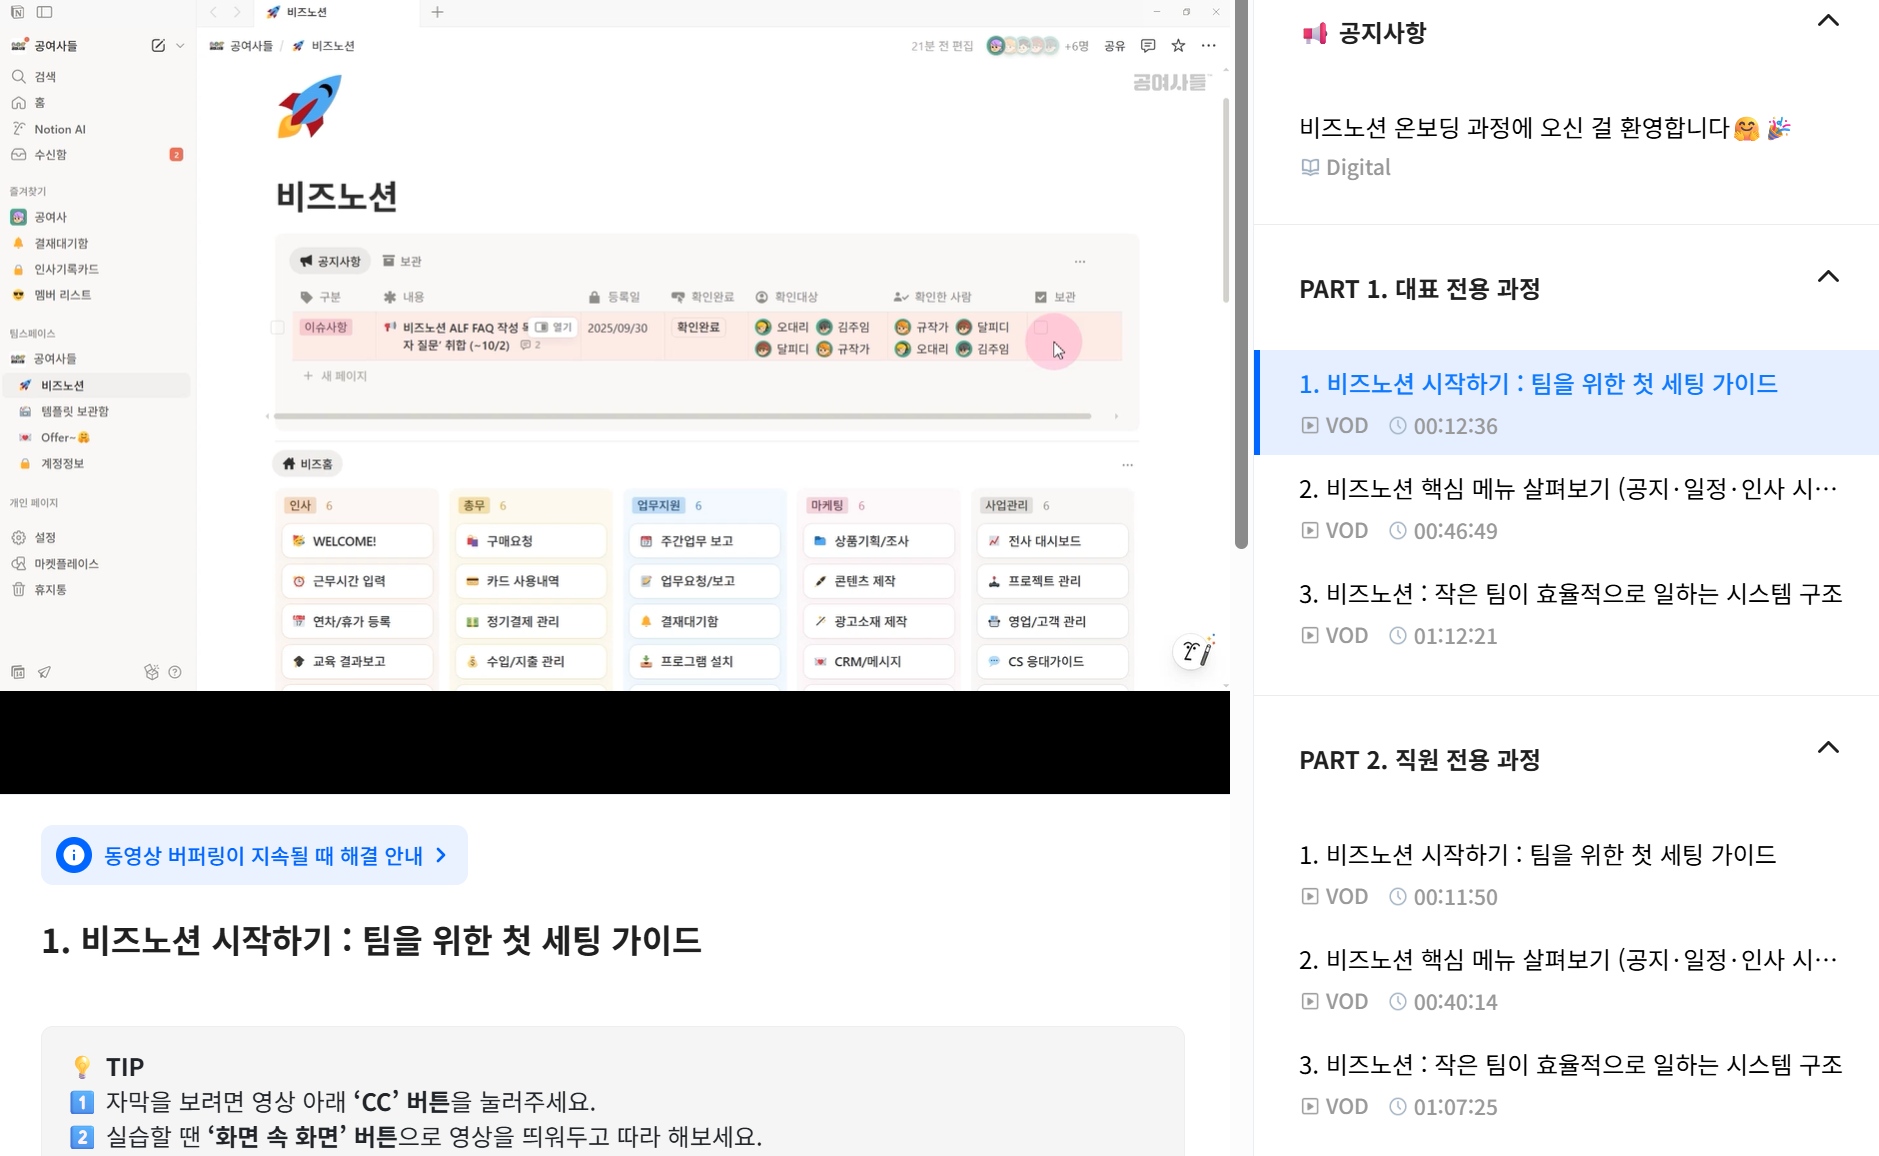
Task: Go back with the left arrow
Action: tap(213, 12)
